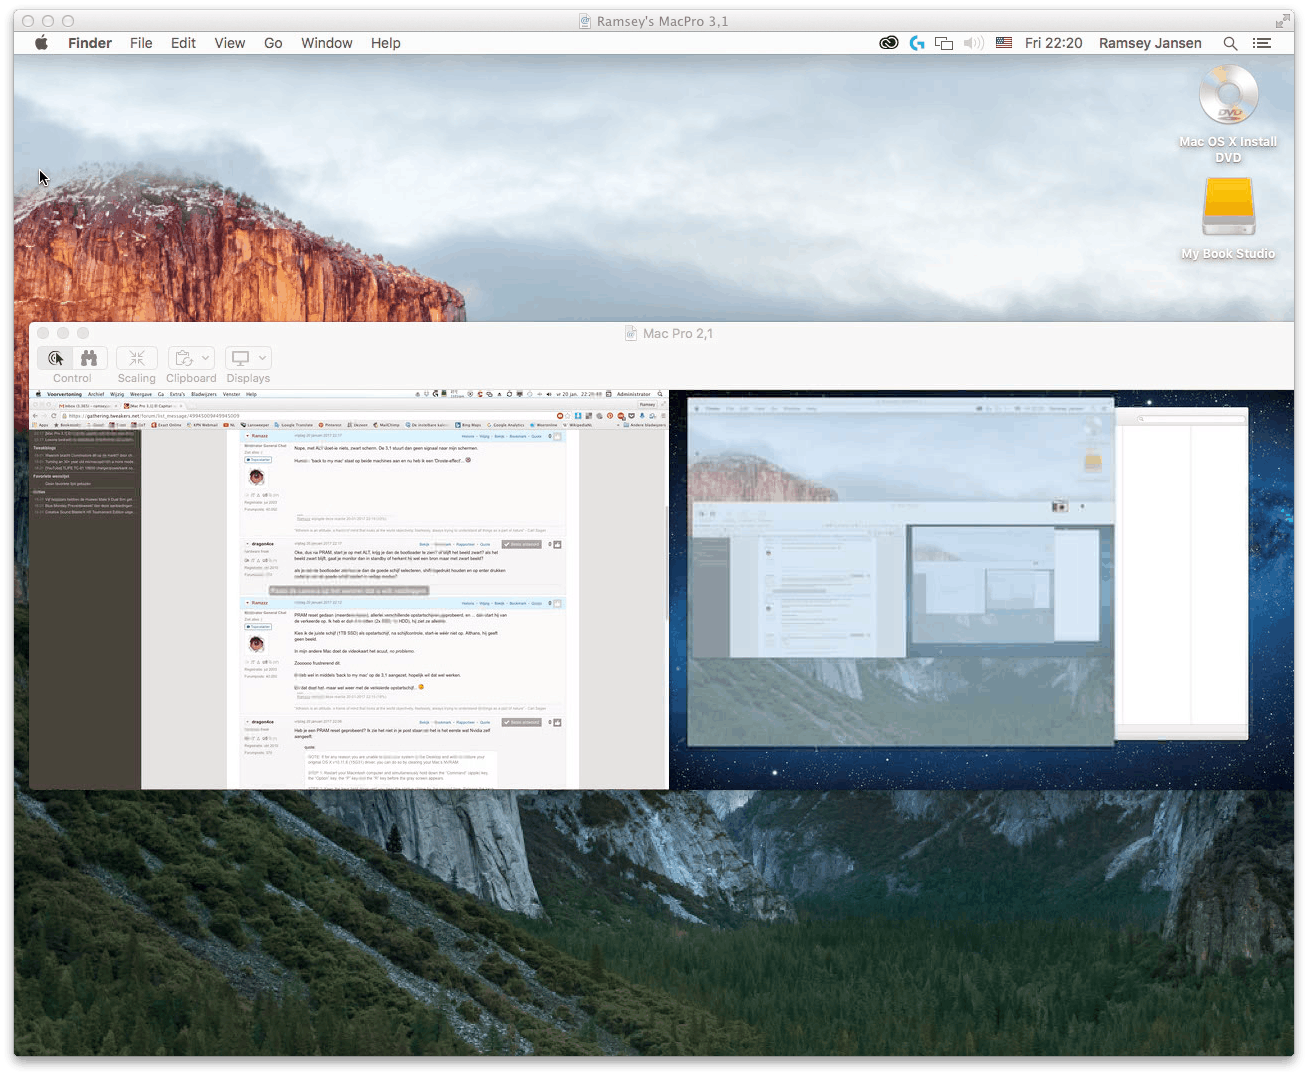This screenshot has width=1308, height=1076.
Task: Click Beste antwoord on "Heb je een PRAM" post
Action: coord(521,722)
